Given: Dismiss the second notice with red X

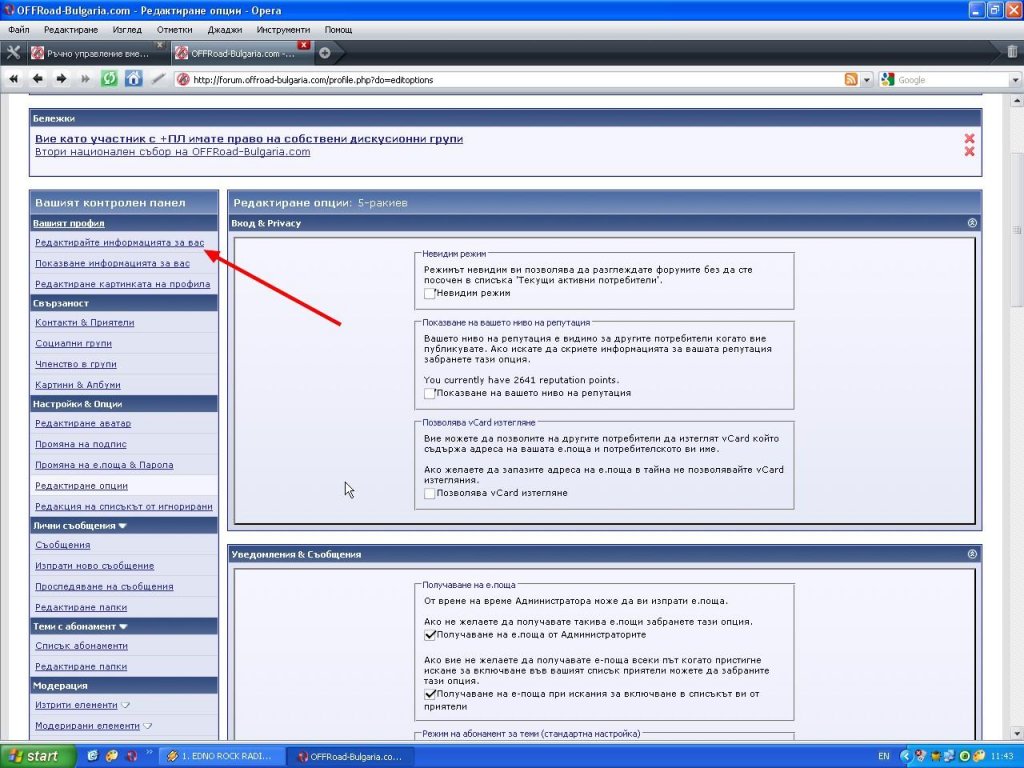Looking at the screenshot, I should click(969, 152).
